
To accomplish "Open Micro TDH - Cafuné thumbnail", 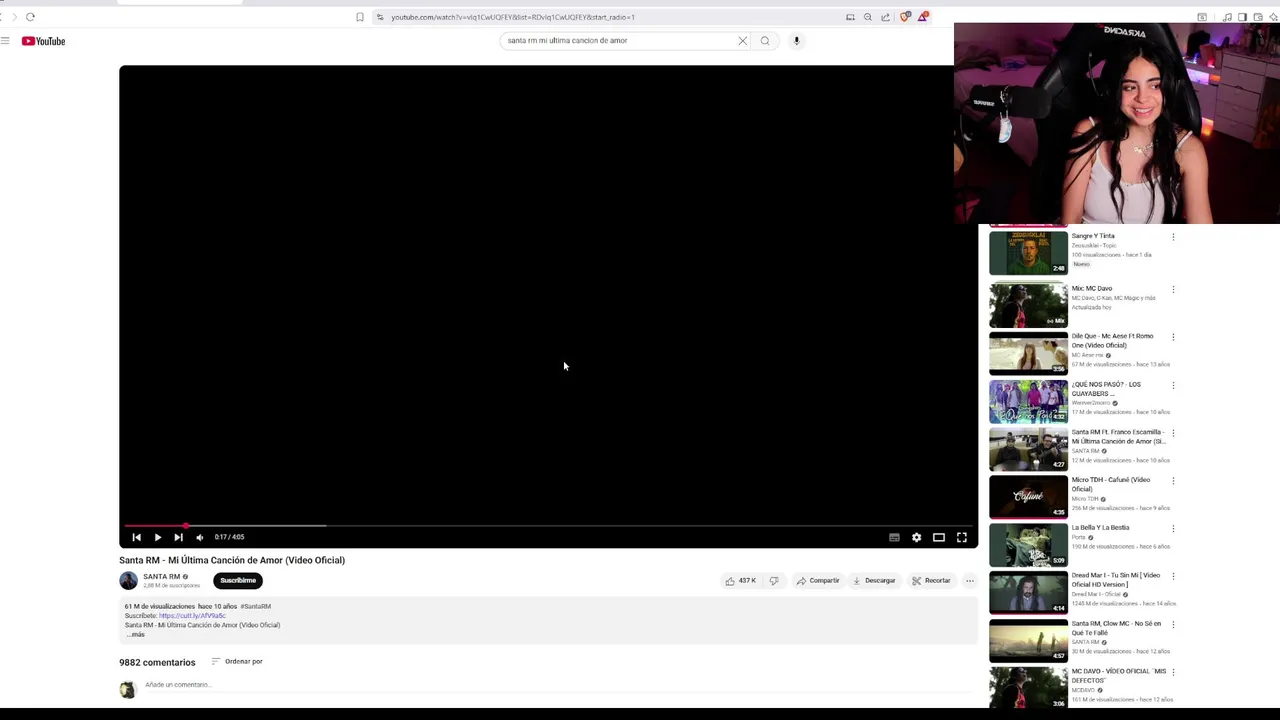I will (x=1028, y=497).
